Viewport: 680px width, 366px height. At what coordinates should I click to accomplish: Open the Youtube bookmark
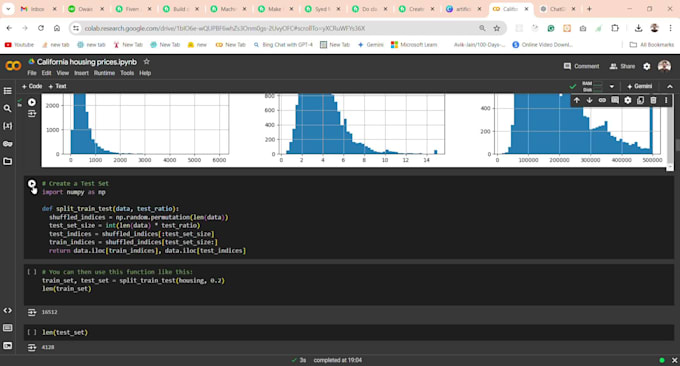19,45
